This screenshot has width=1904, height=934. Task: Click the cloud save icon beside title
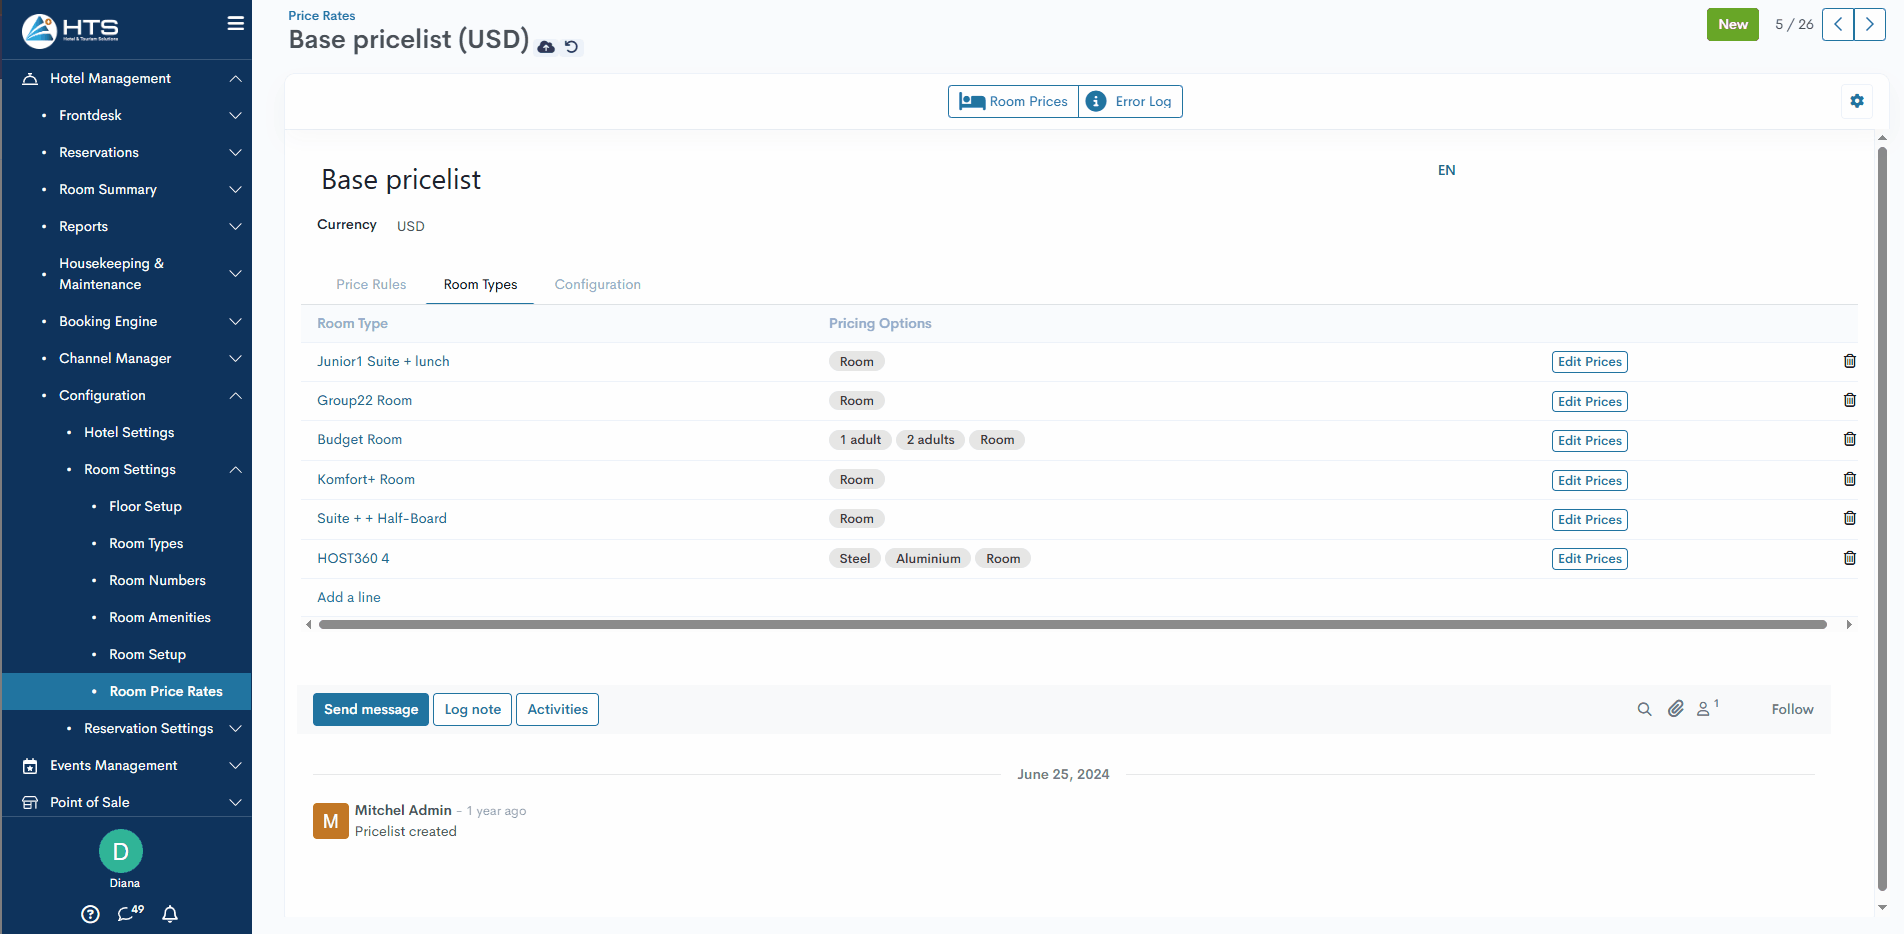coord(546,47)
